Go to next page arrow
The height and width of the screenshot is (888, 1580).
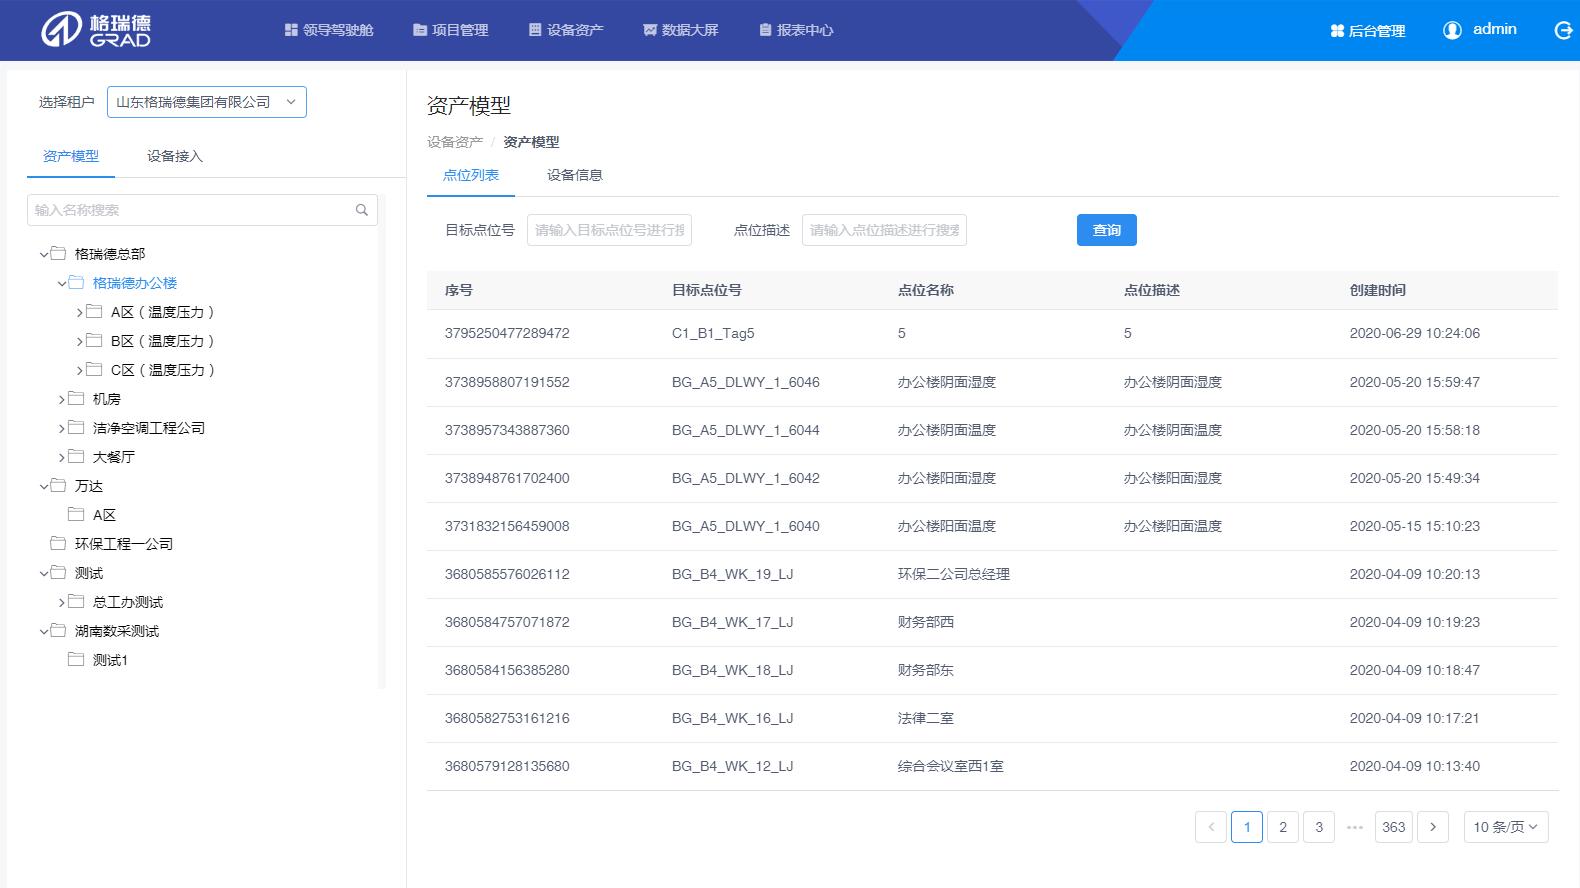click(1433, 827)
